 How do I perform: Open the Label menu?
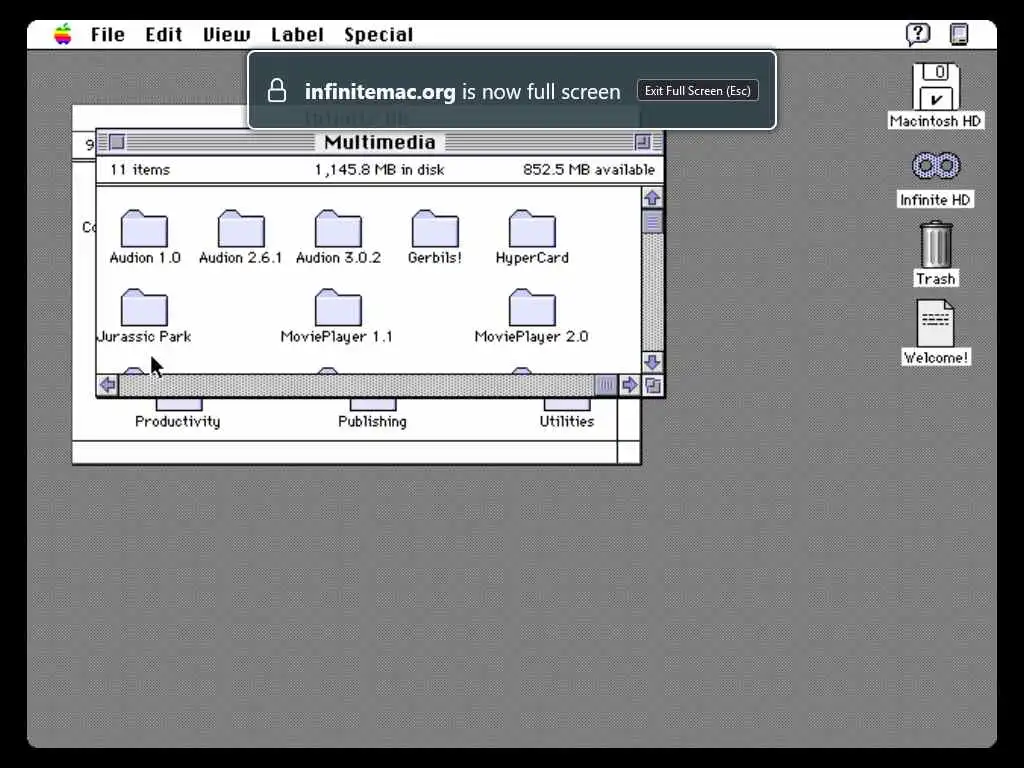pos(297,35)
